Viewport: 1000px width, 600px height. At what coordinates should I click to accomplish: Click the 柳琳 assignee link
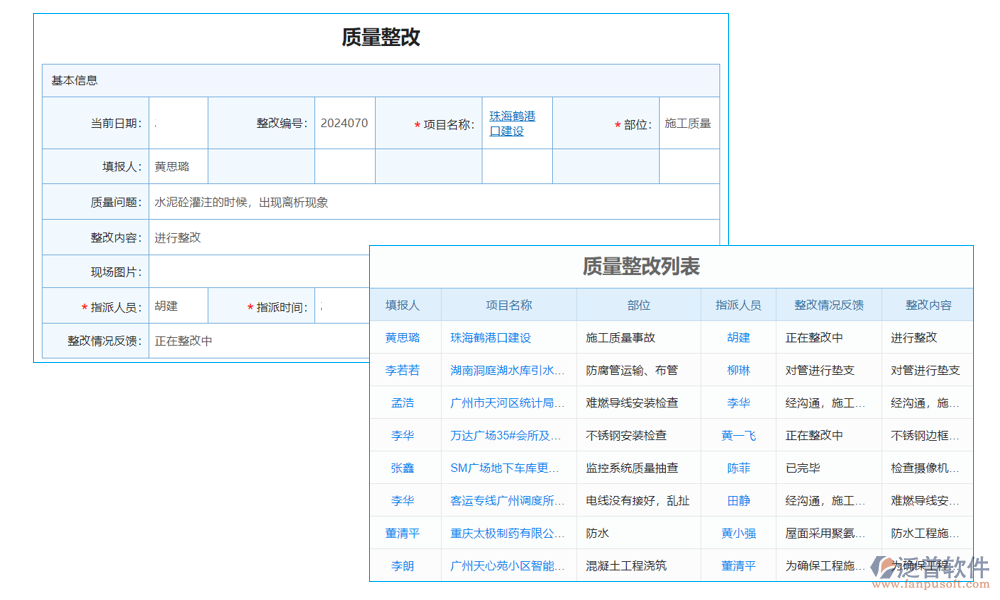click(738, 370)
